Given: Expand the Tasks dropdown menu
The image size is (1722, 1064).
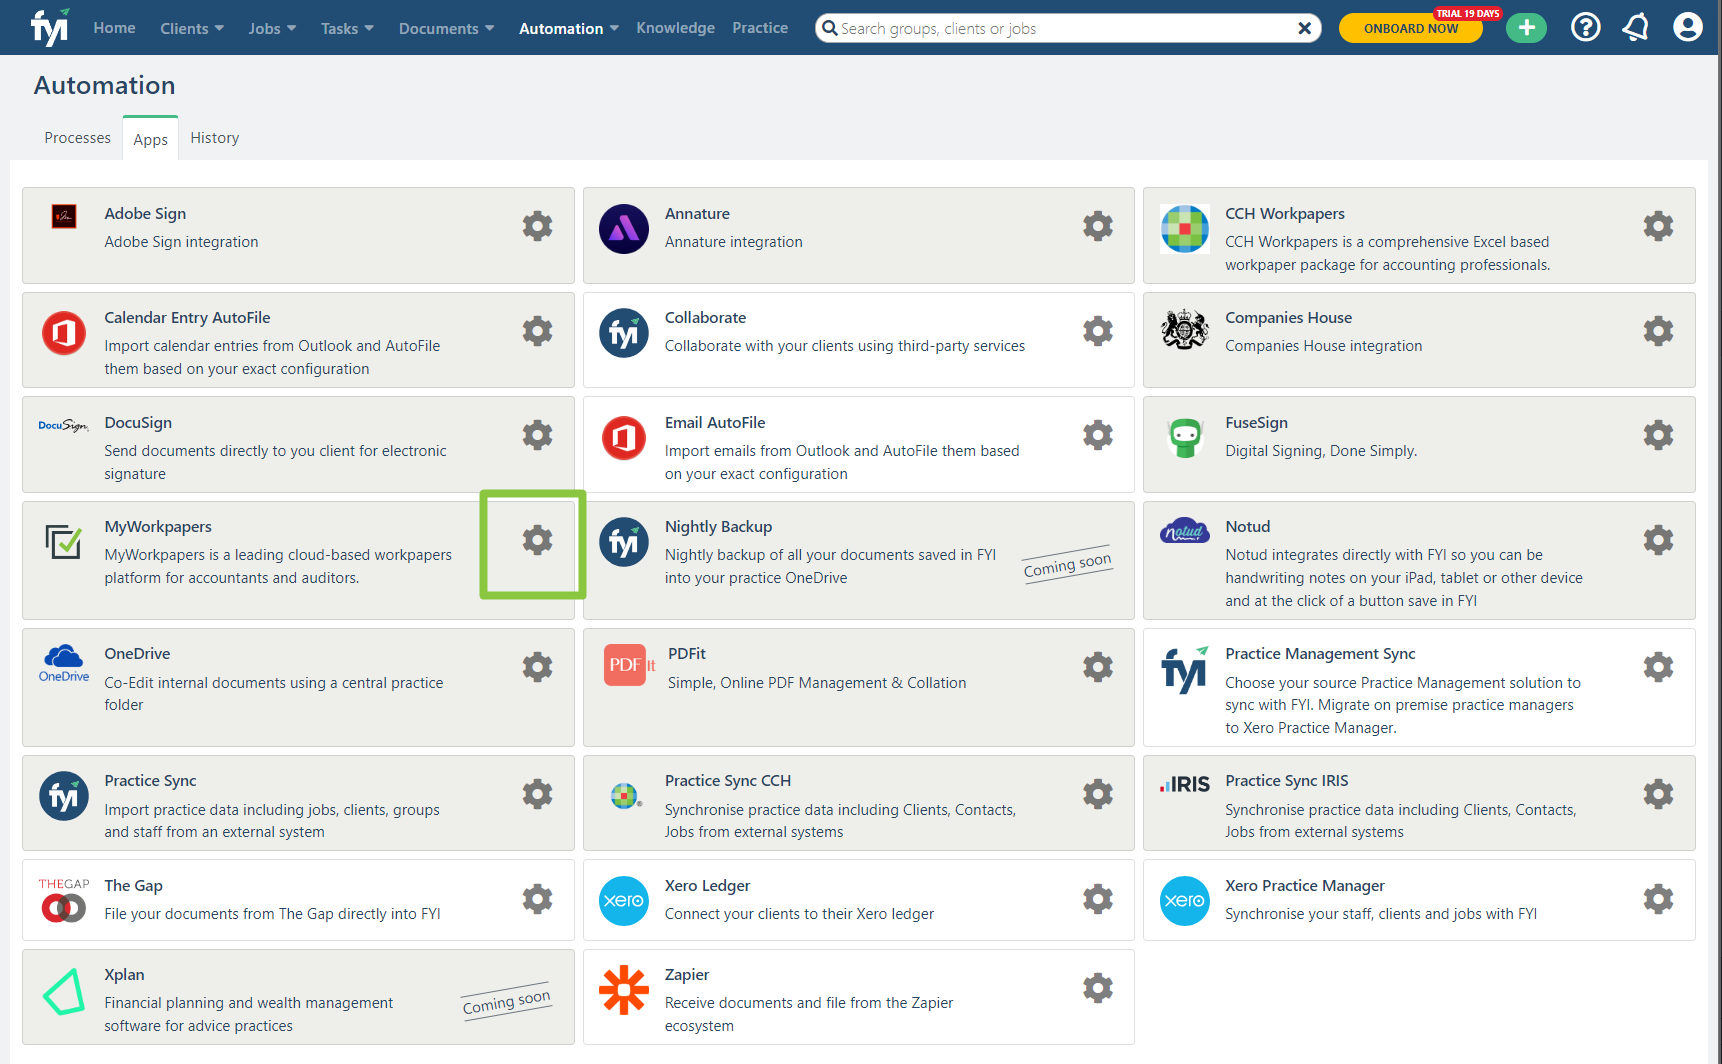Looking at the screenshot, I should point(347,28).
